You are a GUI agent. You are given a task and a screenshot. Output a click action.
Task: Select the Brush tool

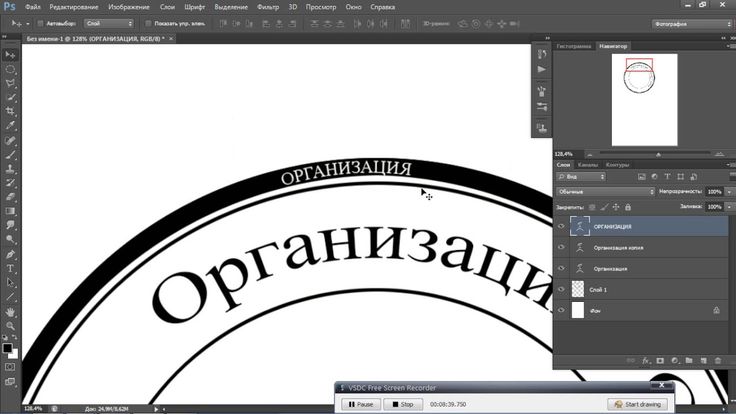pyautogui.click(x=10, y=154)
